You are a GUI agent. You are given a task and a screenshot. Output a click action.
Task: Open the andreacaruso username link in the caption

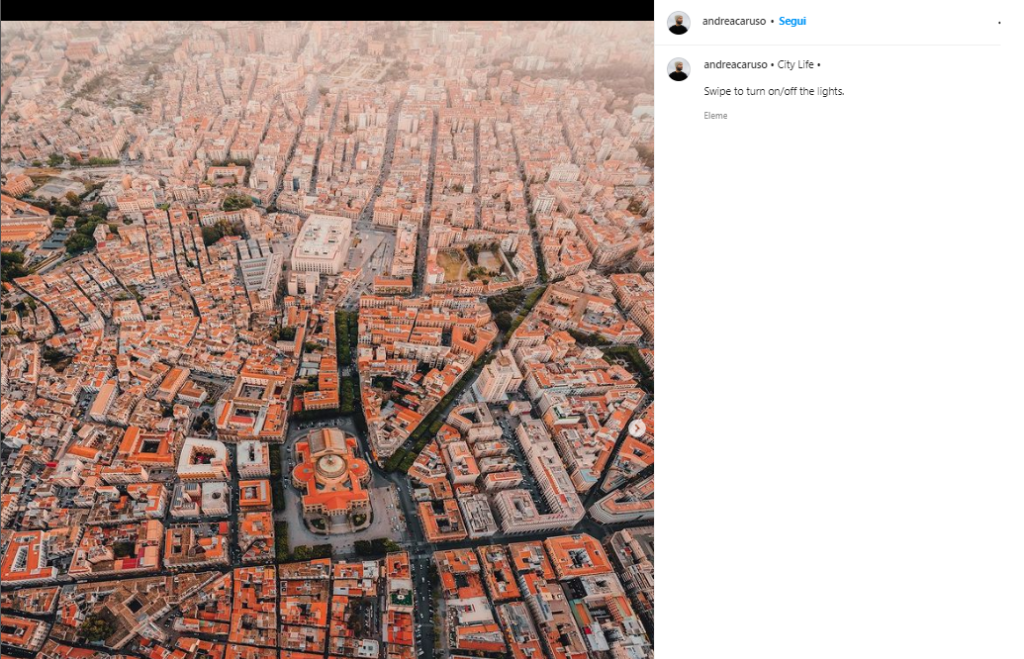pyautogui.click(x=735, y=65)
